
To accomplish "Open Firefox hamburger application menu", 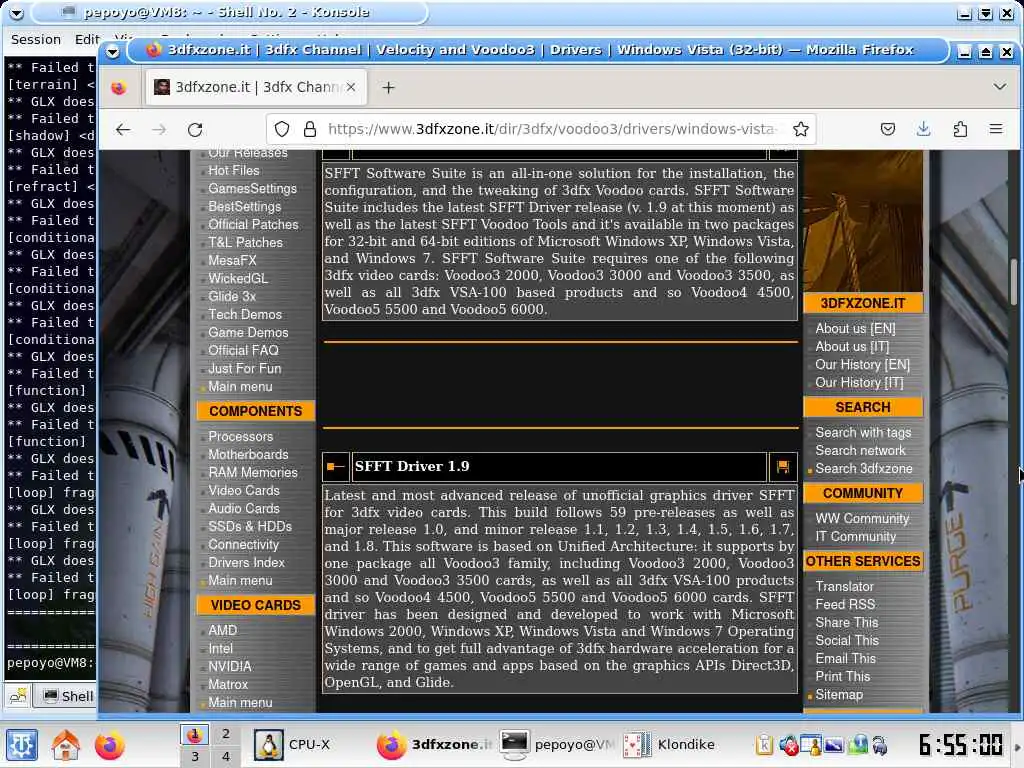I will (996, 129).
